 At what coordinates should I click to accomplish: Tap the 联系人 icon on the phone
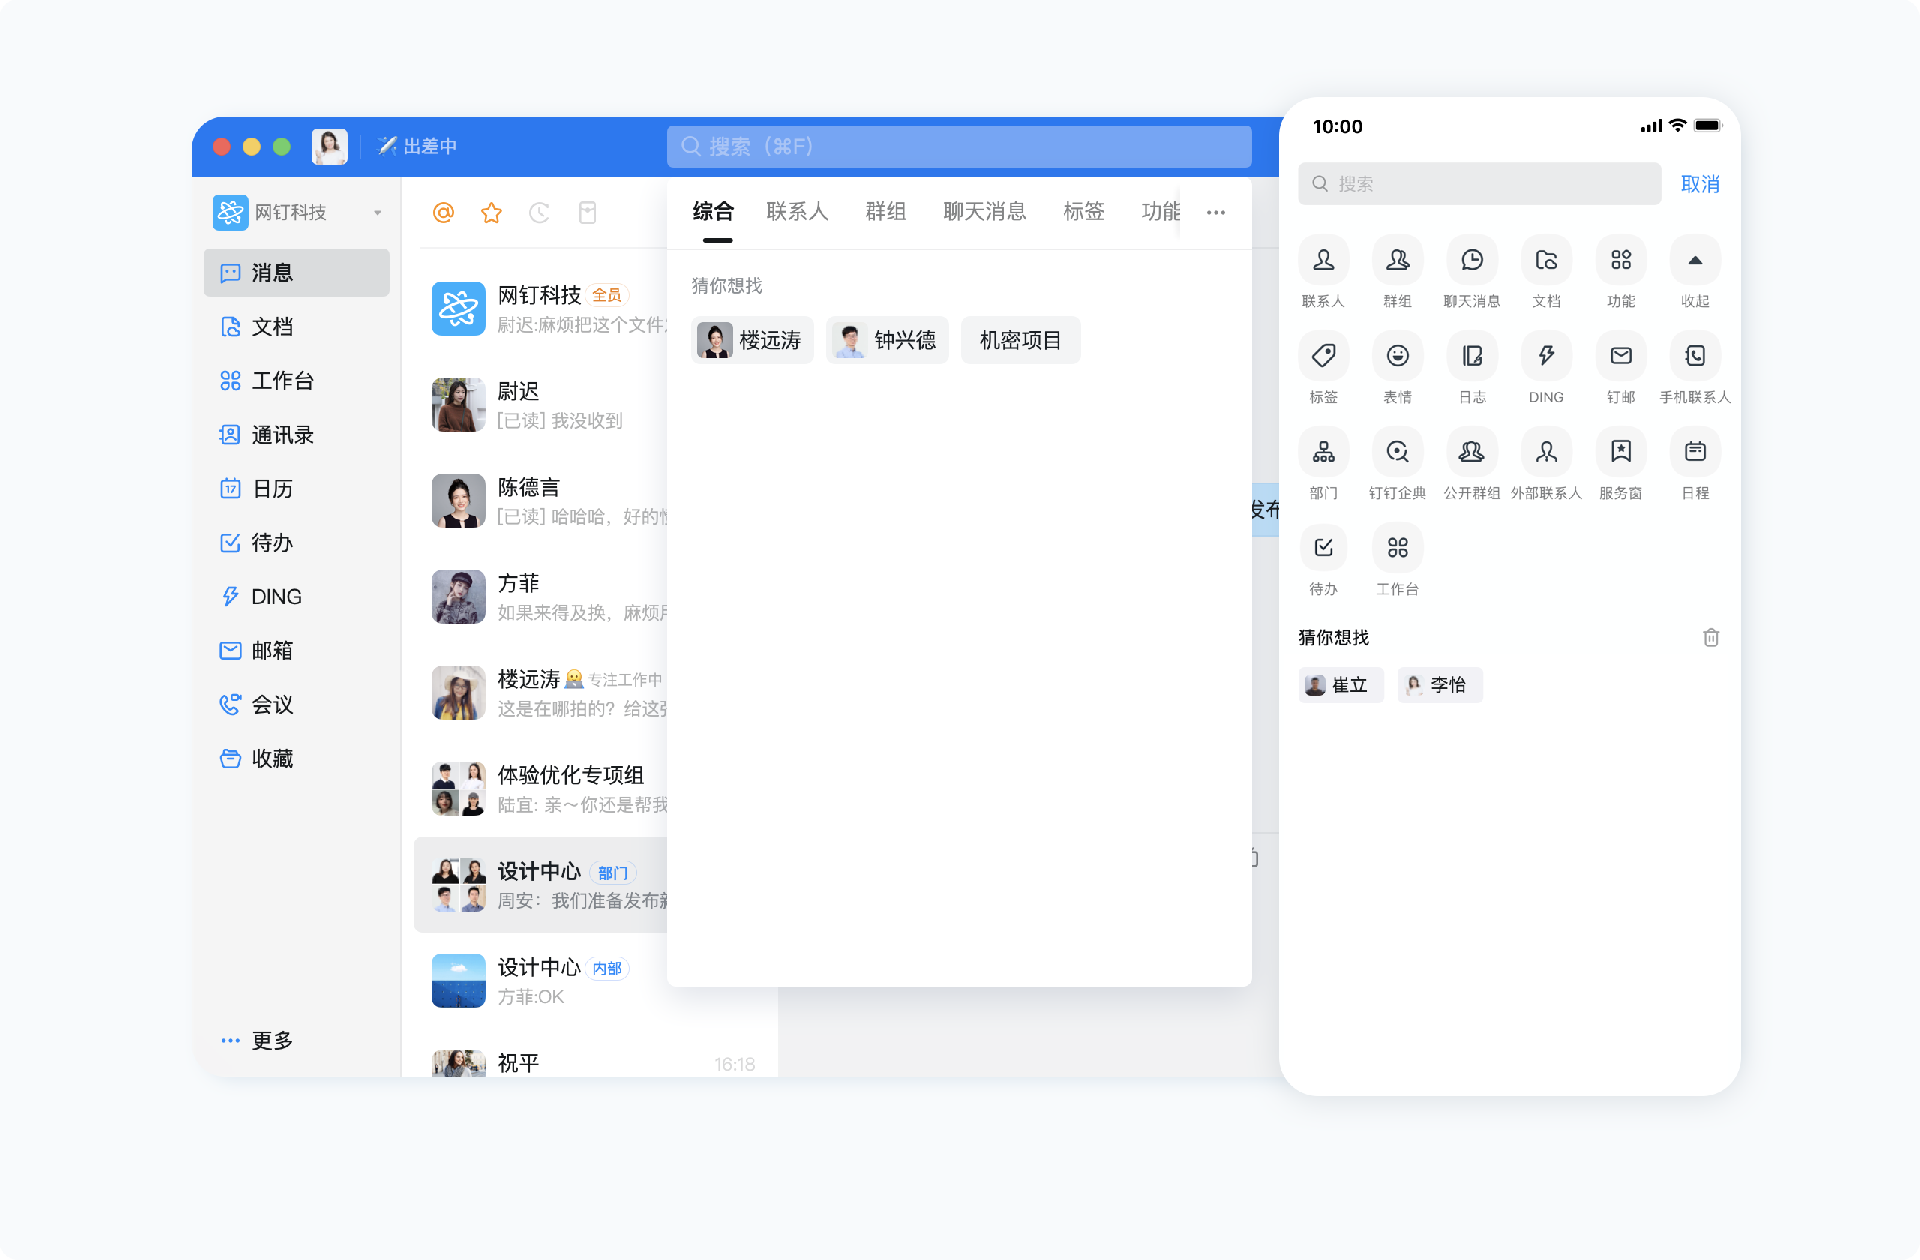1323,260
